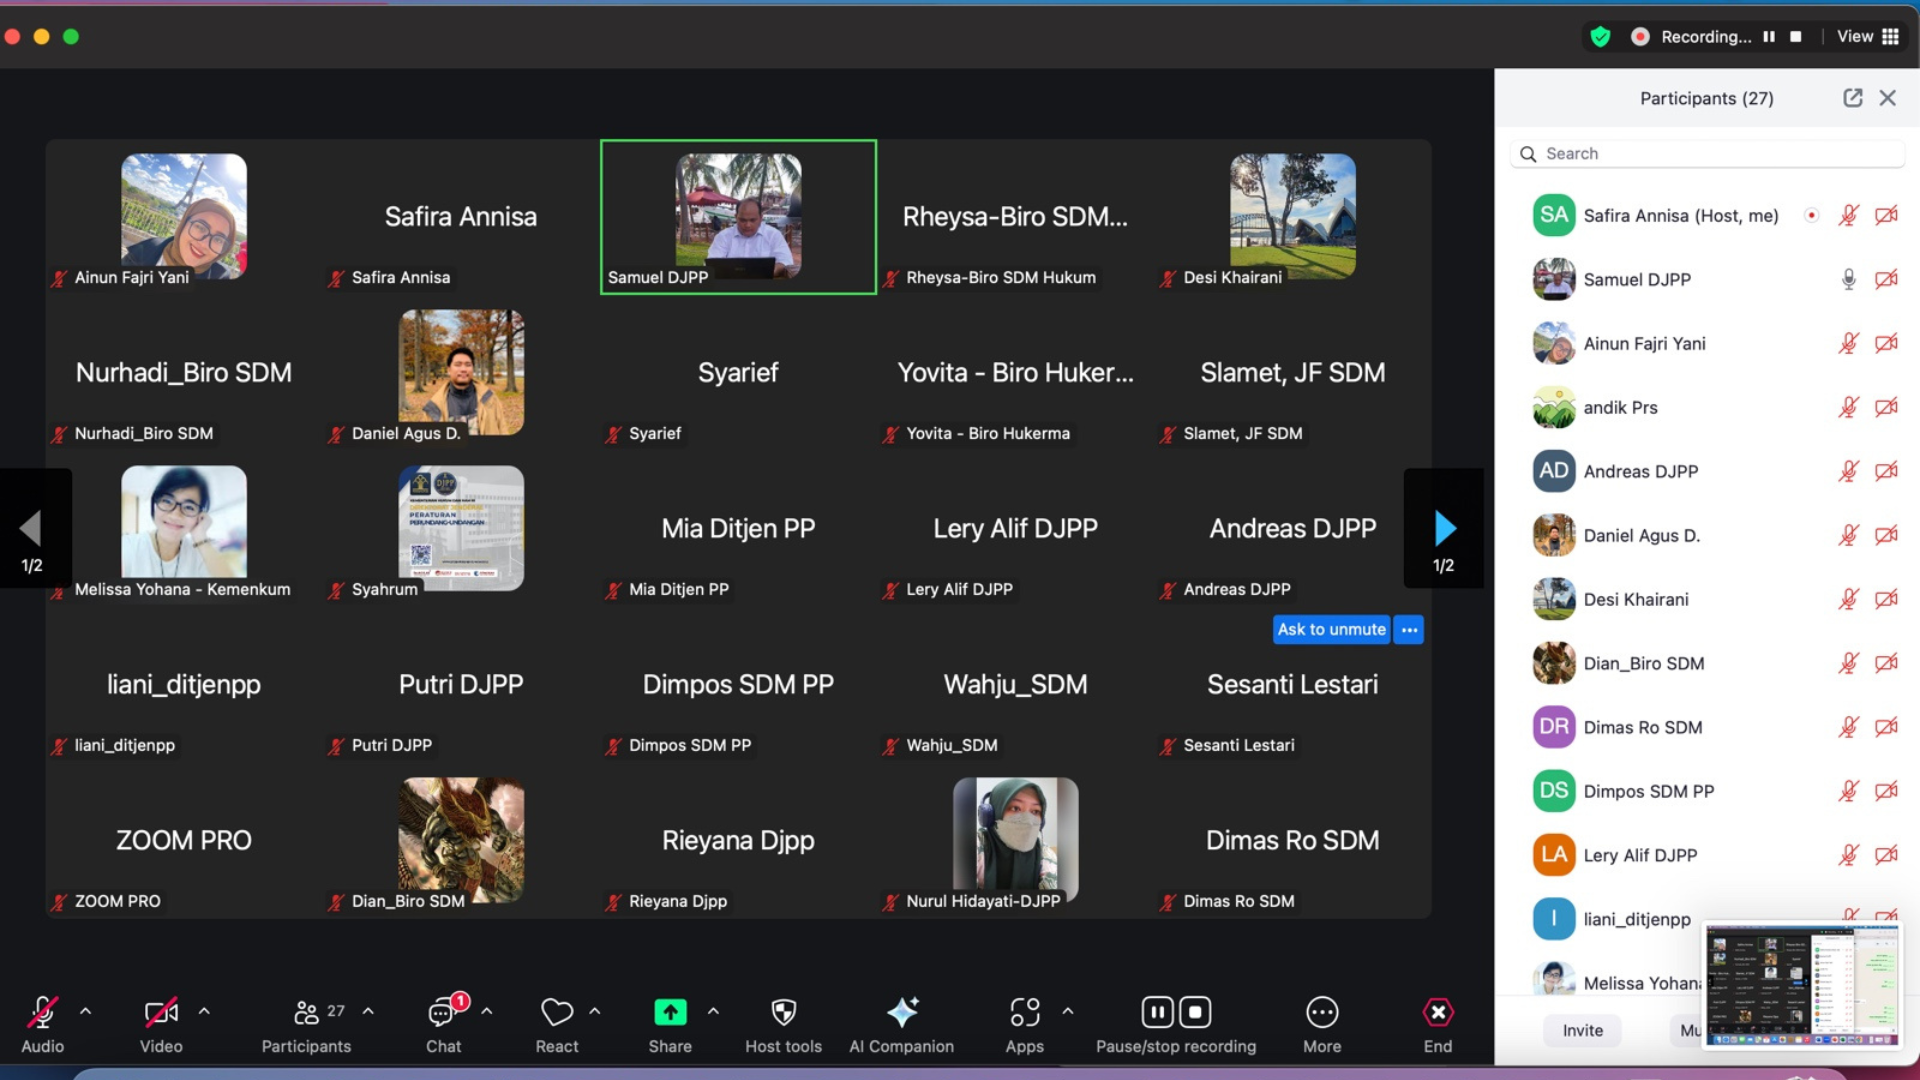
Task: Stop recording from top bar indicator
Action: (1796, 37)
